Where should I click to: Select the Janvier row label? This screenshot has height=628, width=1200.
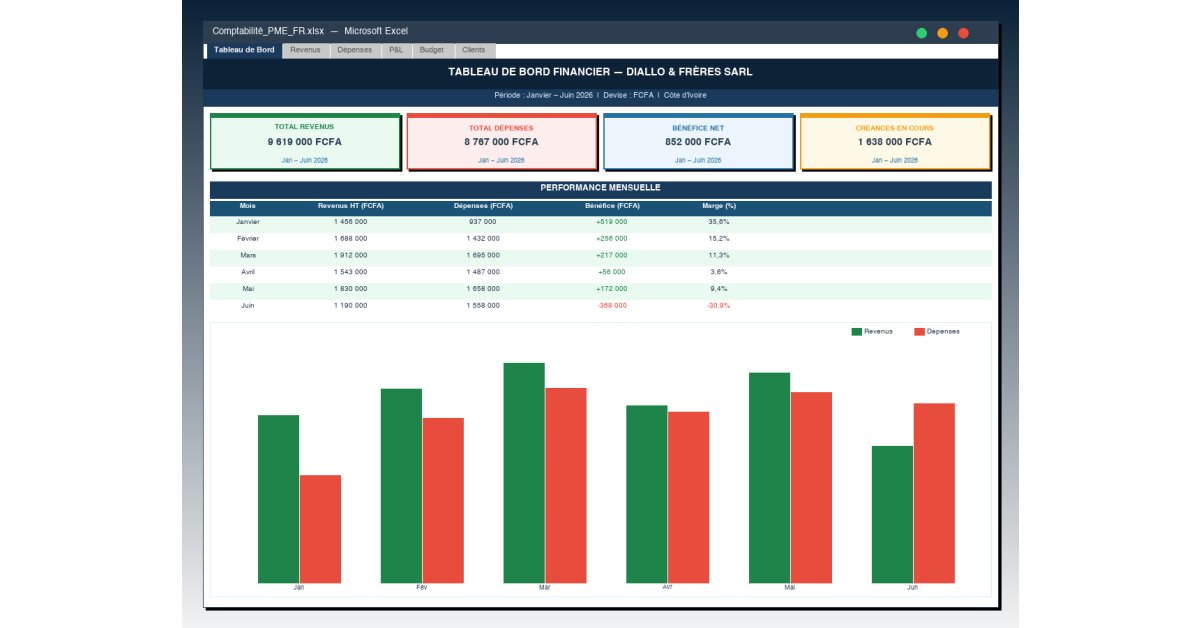pyautogui.click(x=248, y=222)
